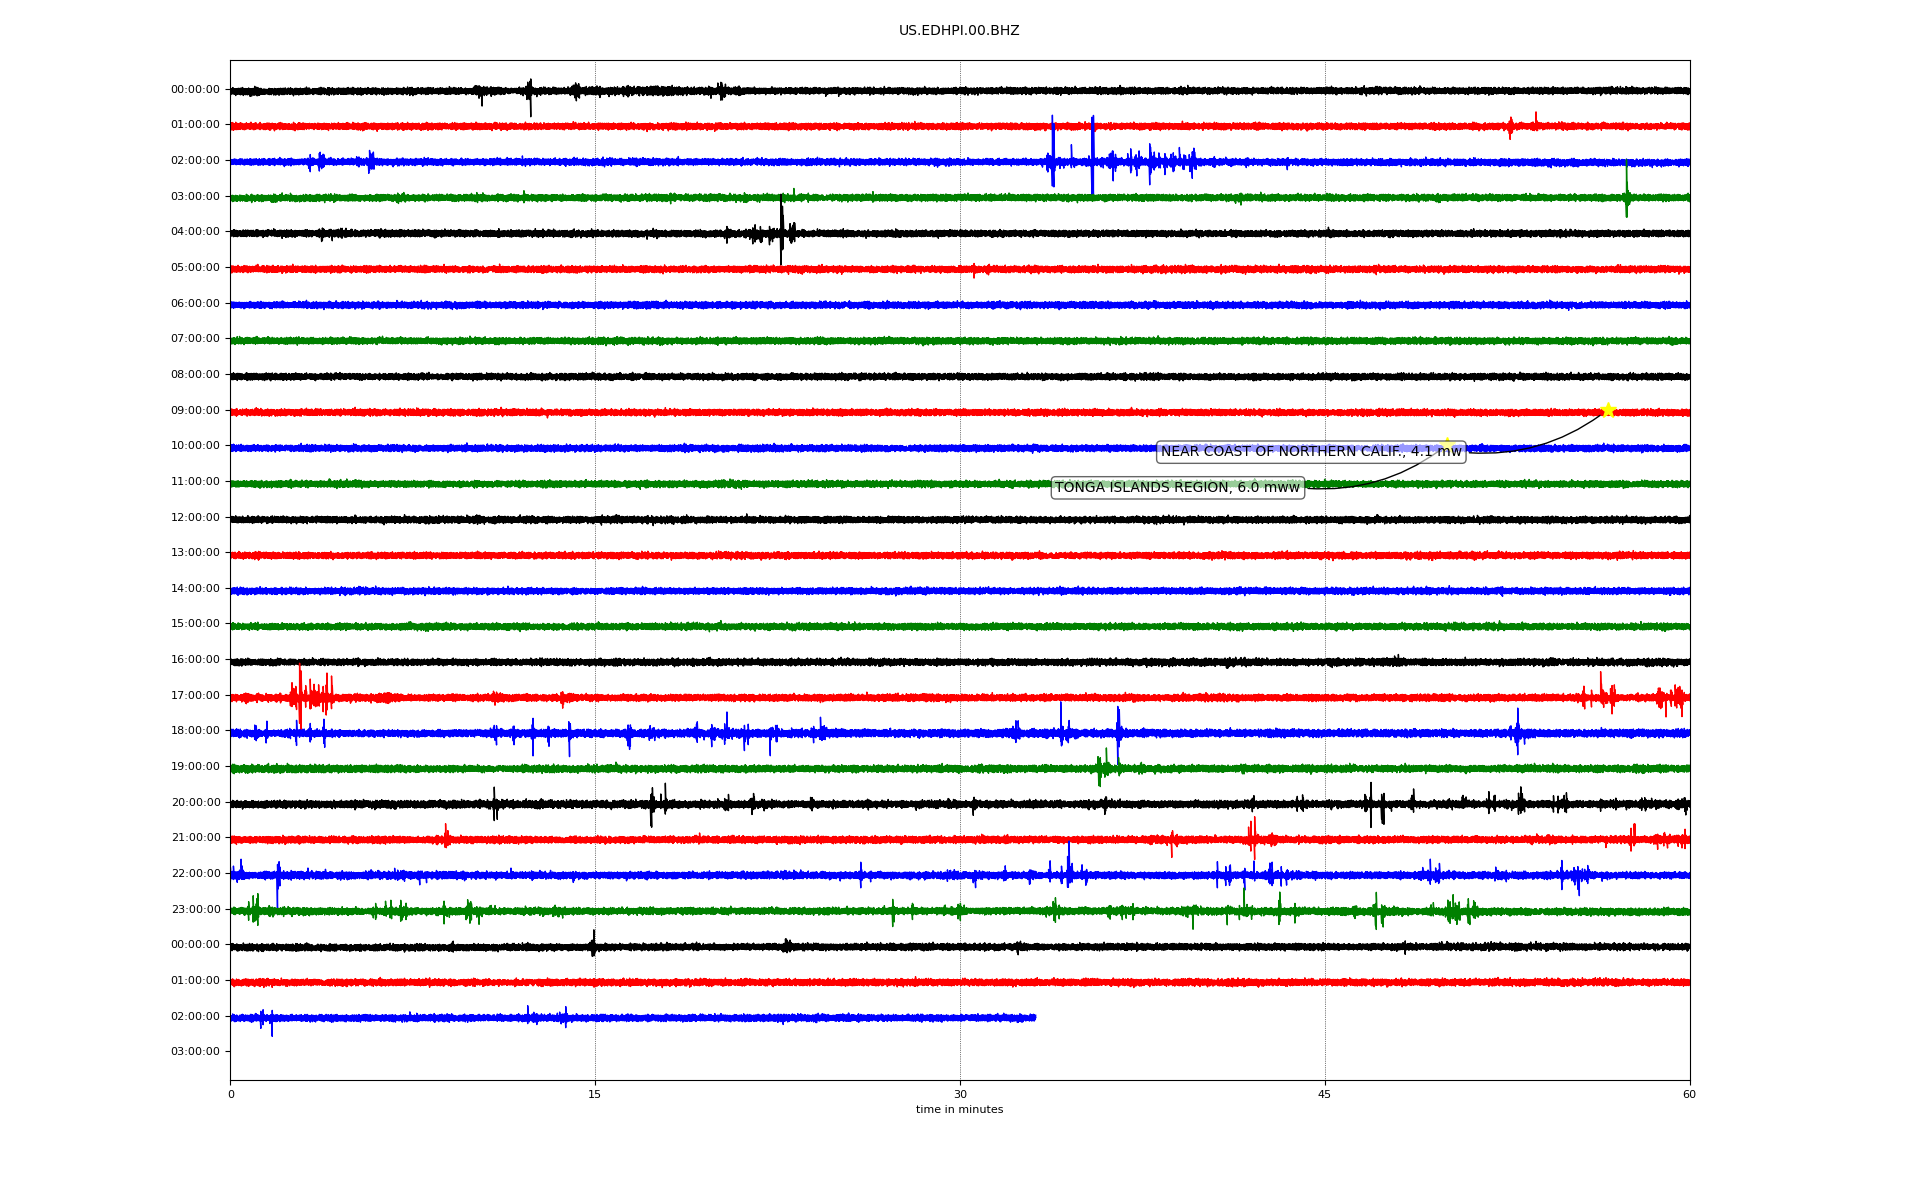1920x1200 pixels.
Task: Click the 60 tick on the minutes axis
Action: [x=1689, y=1095]
